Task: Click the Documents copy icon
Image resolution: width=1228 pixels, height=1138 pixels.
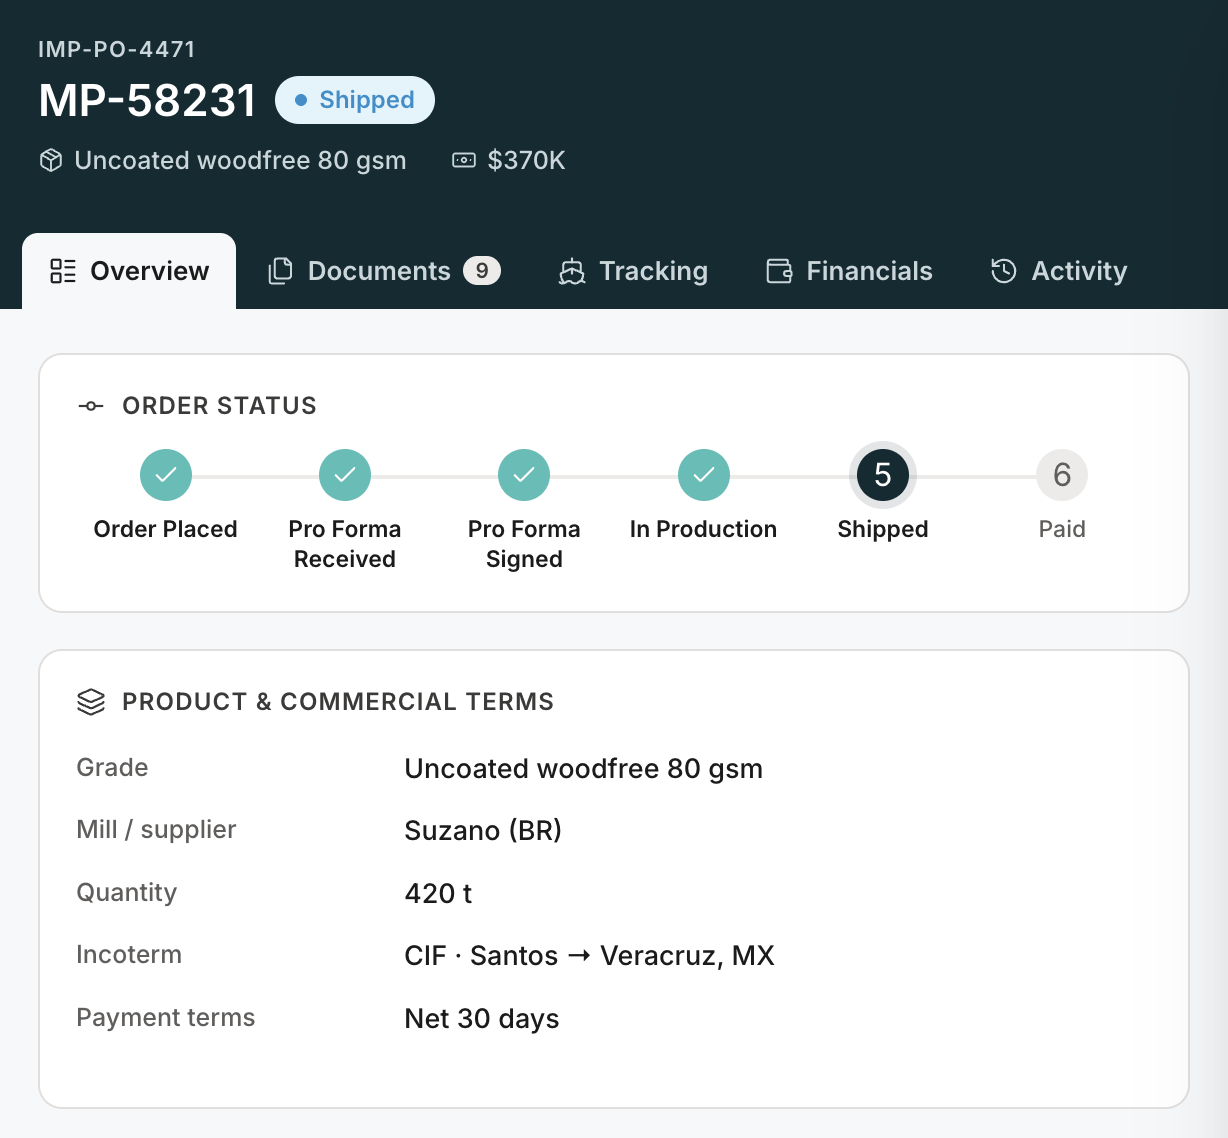Action: click(x=281, y=271)
